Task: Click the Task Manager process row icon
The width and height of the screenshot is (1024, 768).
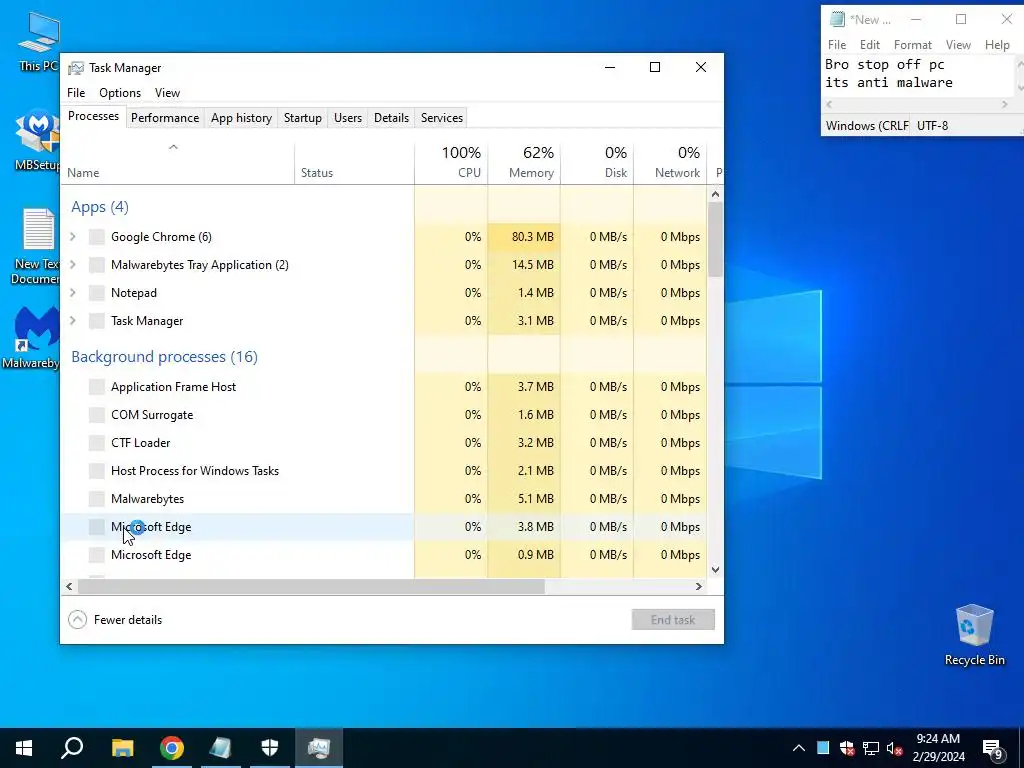Action: tap(97, 321)
